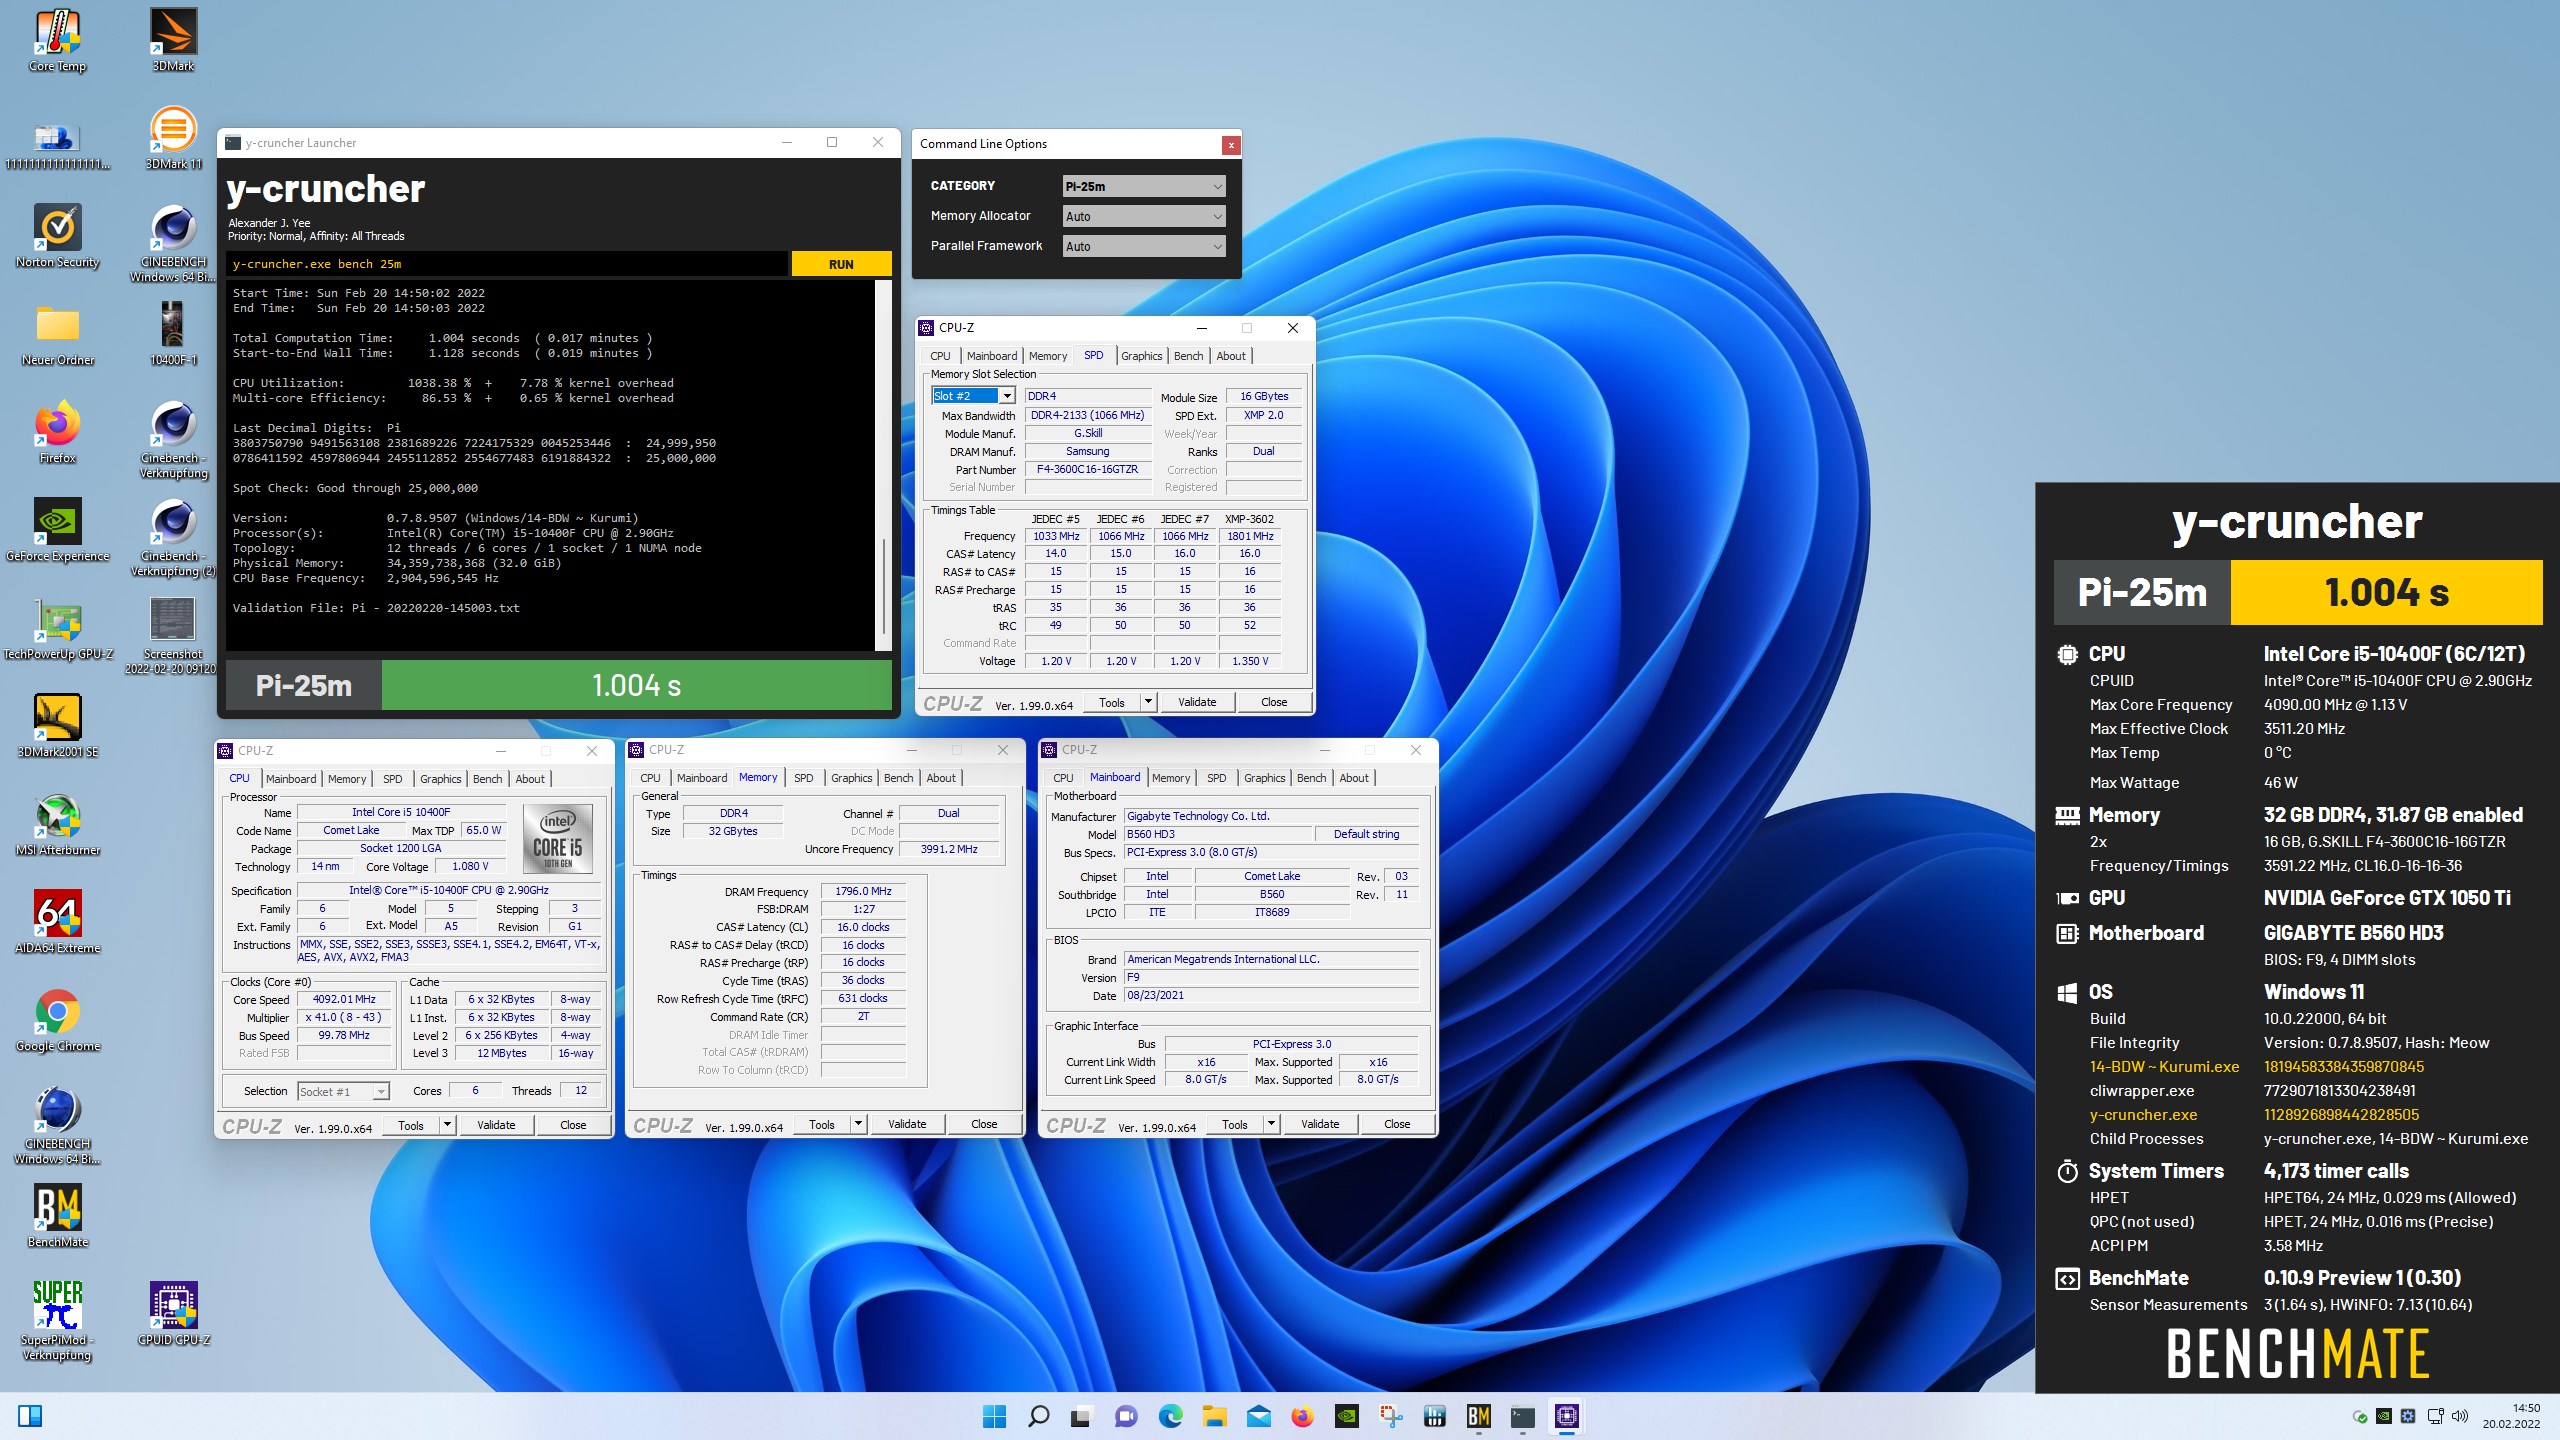This screenshot has height=1440, width=2560.
Task: Open 3DMark2001 SE desktop icon
Action: (x=57, y=726)
